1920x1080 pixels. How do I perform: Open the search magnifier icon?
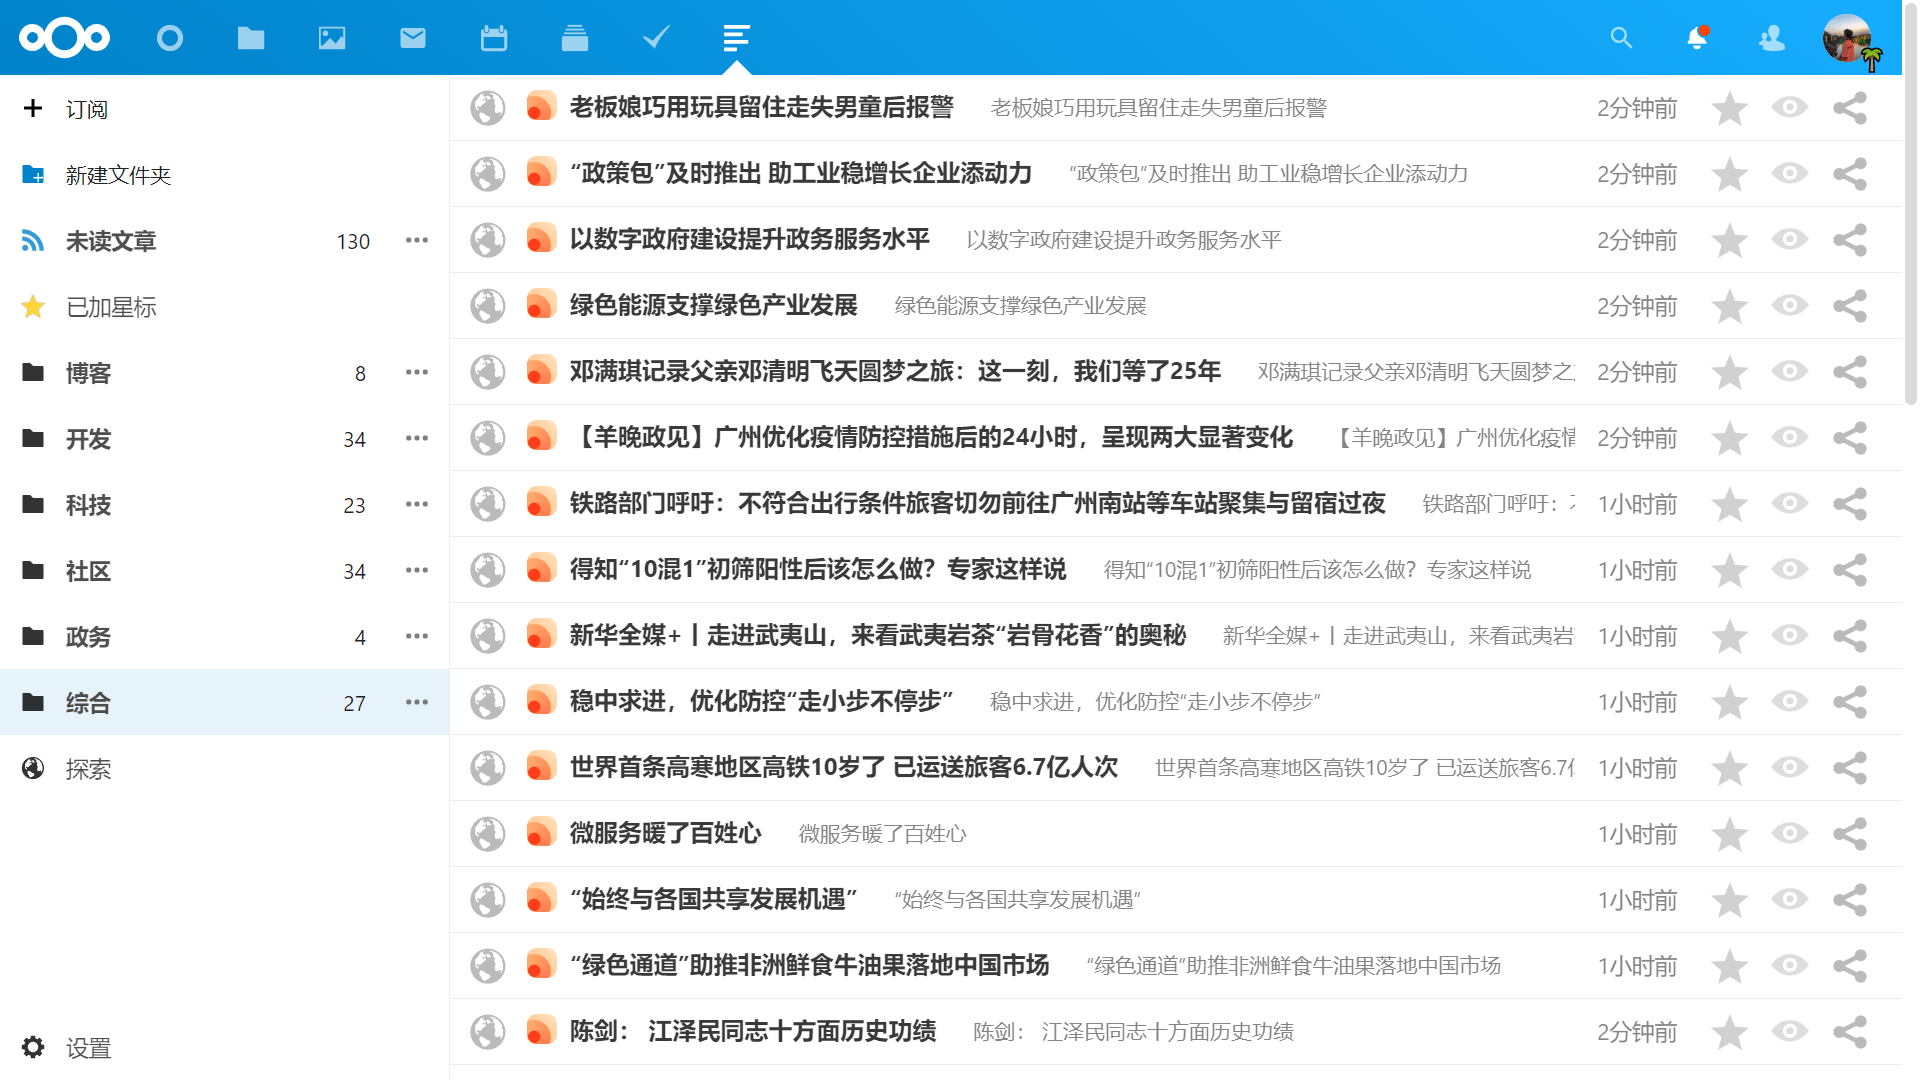[1621, 38]
